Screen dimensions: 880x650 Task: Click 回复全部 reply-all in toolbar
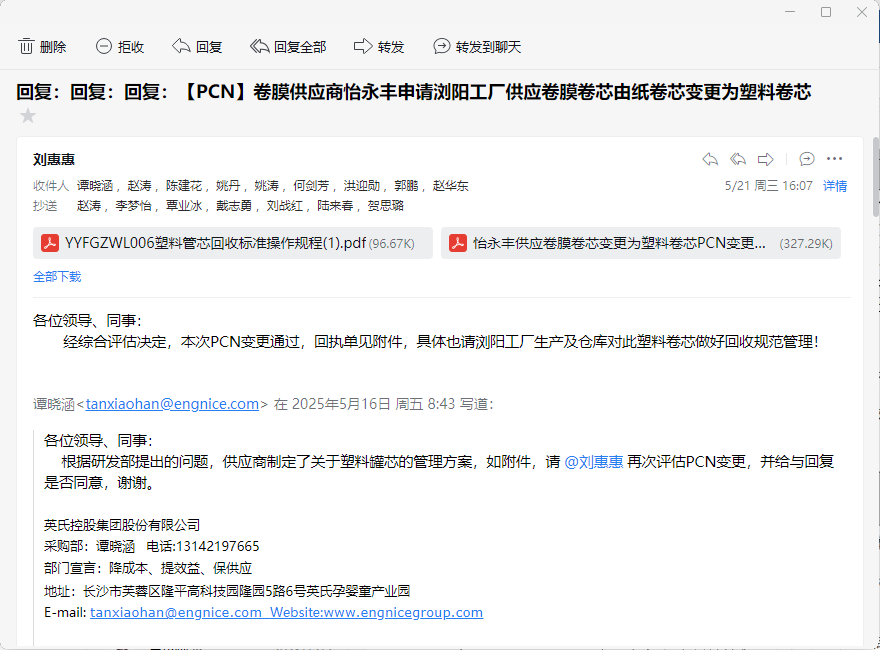pos(288,47)
